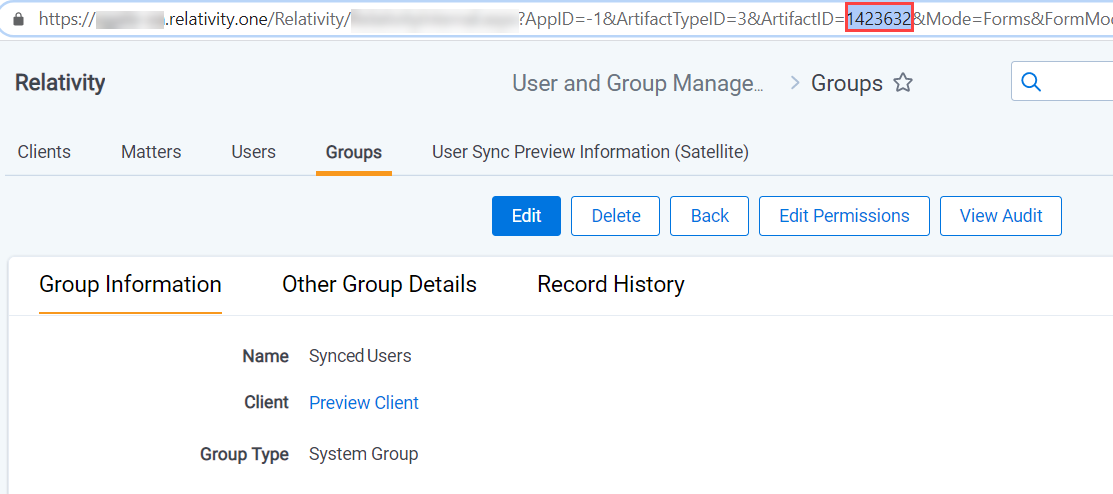Click the Back button
Viewport: 1113px width, 494px height.
(709, 216)
